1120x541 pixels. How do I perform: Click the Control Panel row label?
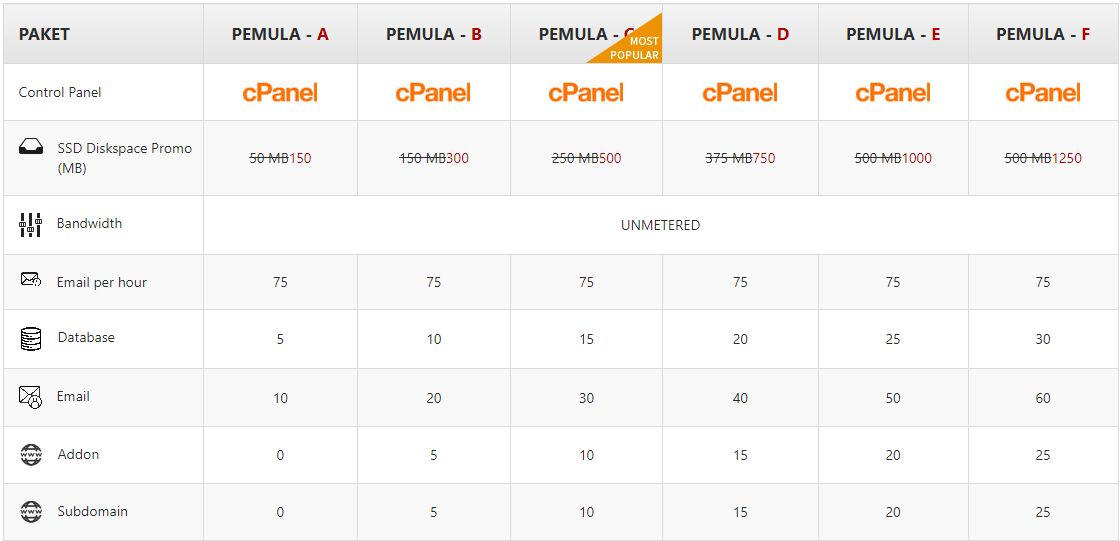pyautogui.click(x=60, y=92)
